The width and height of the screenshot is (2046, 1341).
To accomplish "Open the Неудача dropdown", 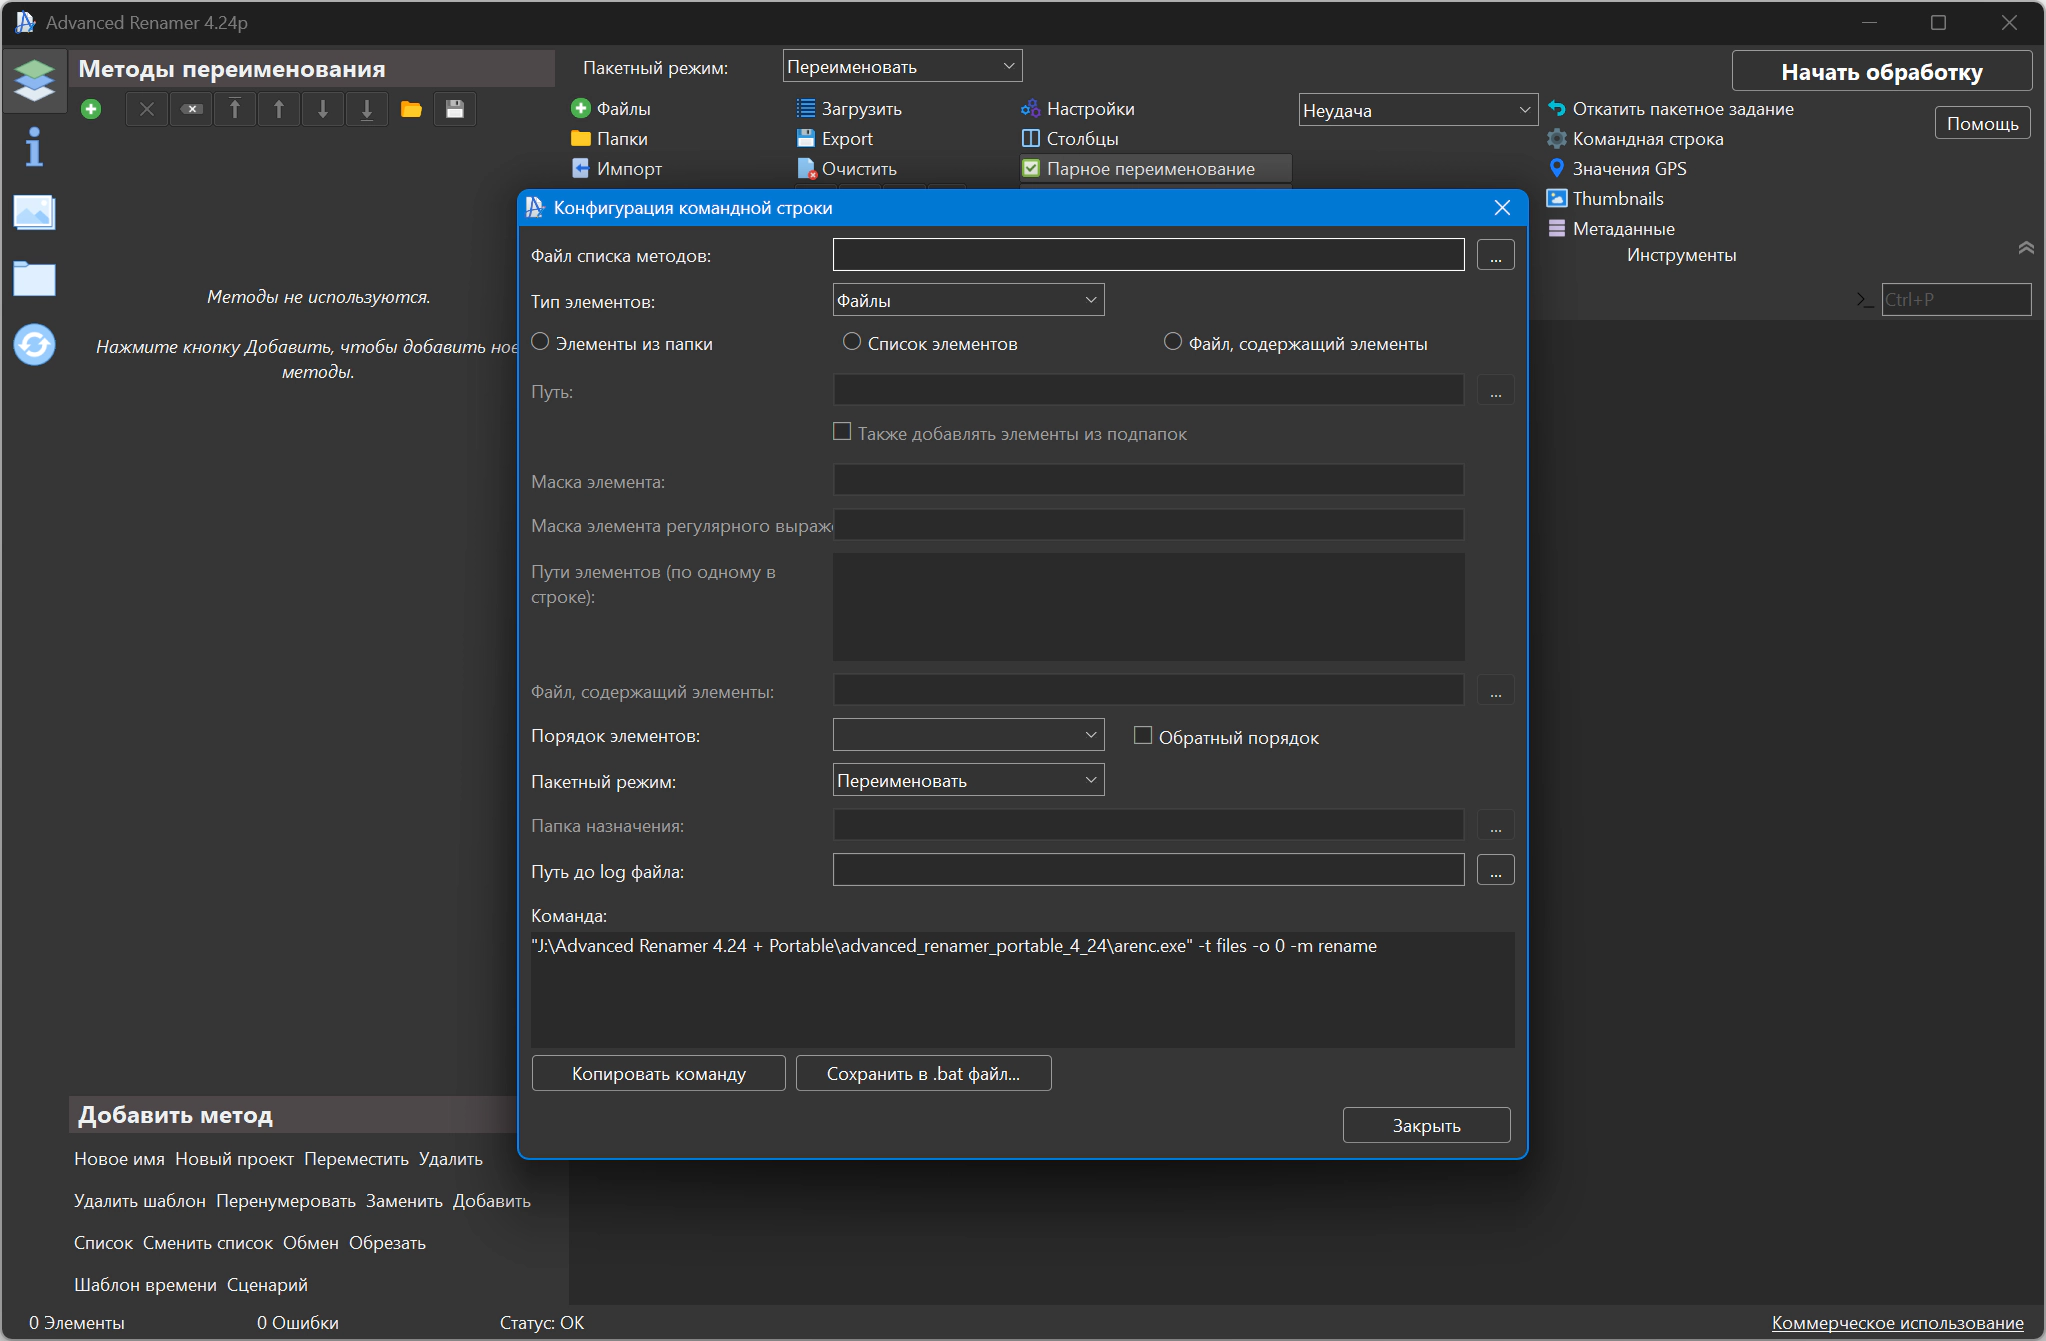I will tap(1418, 110).
